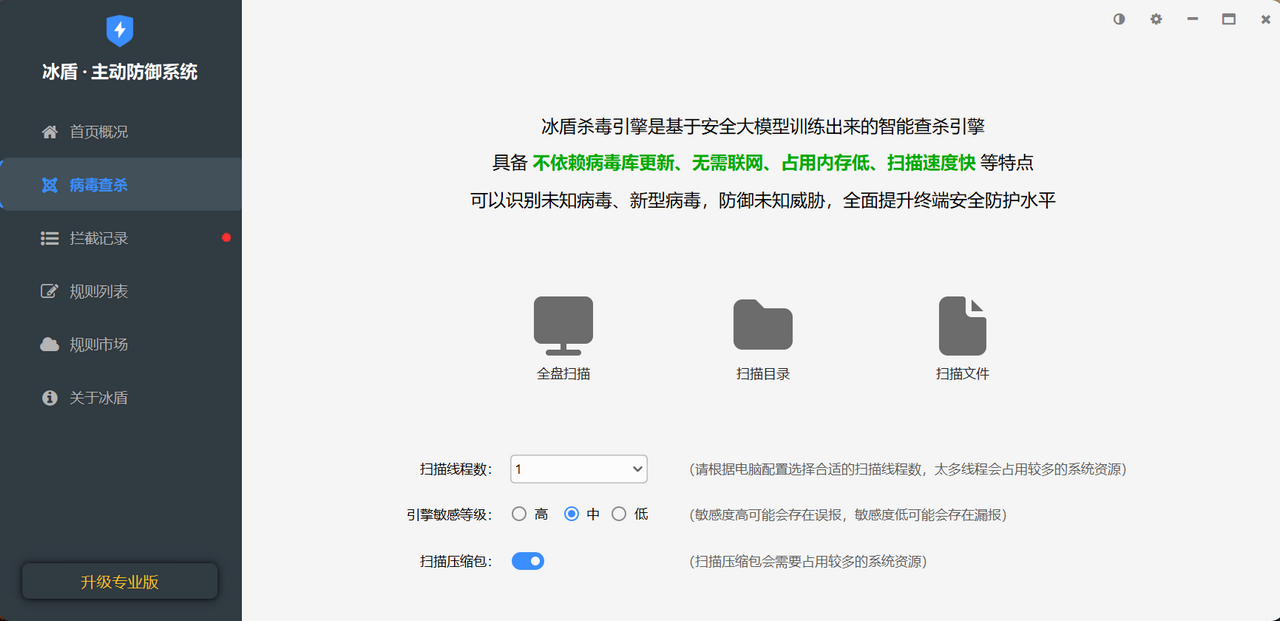Open settings via the gear icon
The width and height of the screenshot is (1280, 621).
1156,19
